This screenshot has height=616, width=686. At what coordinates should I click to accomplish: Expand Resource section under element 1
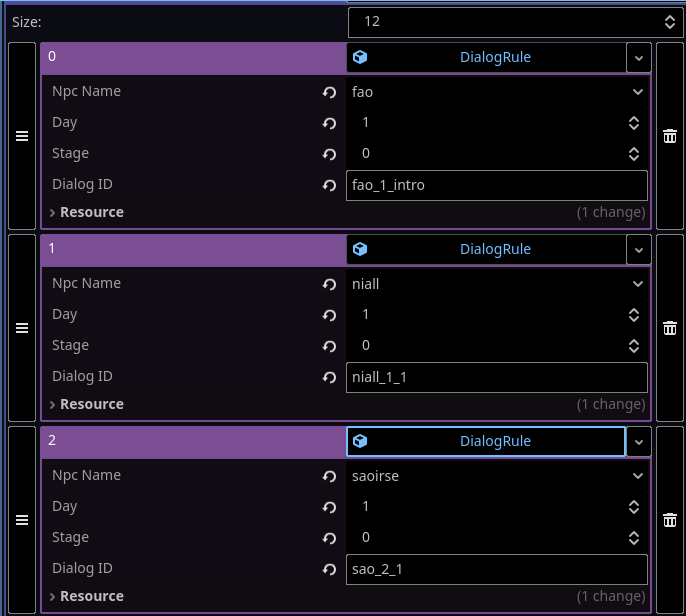click(x=86, y=404)
